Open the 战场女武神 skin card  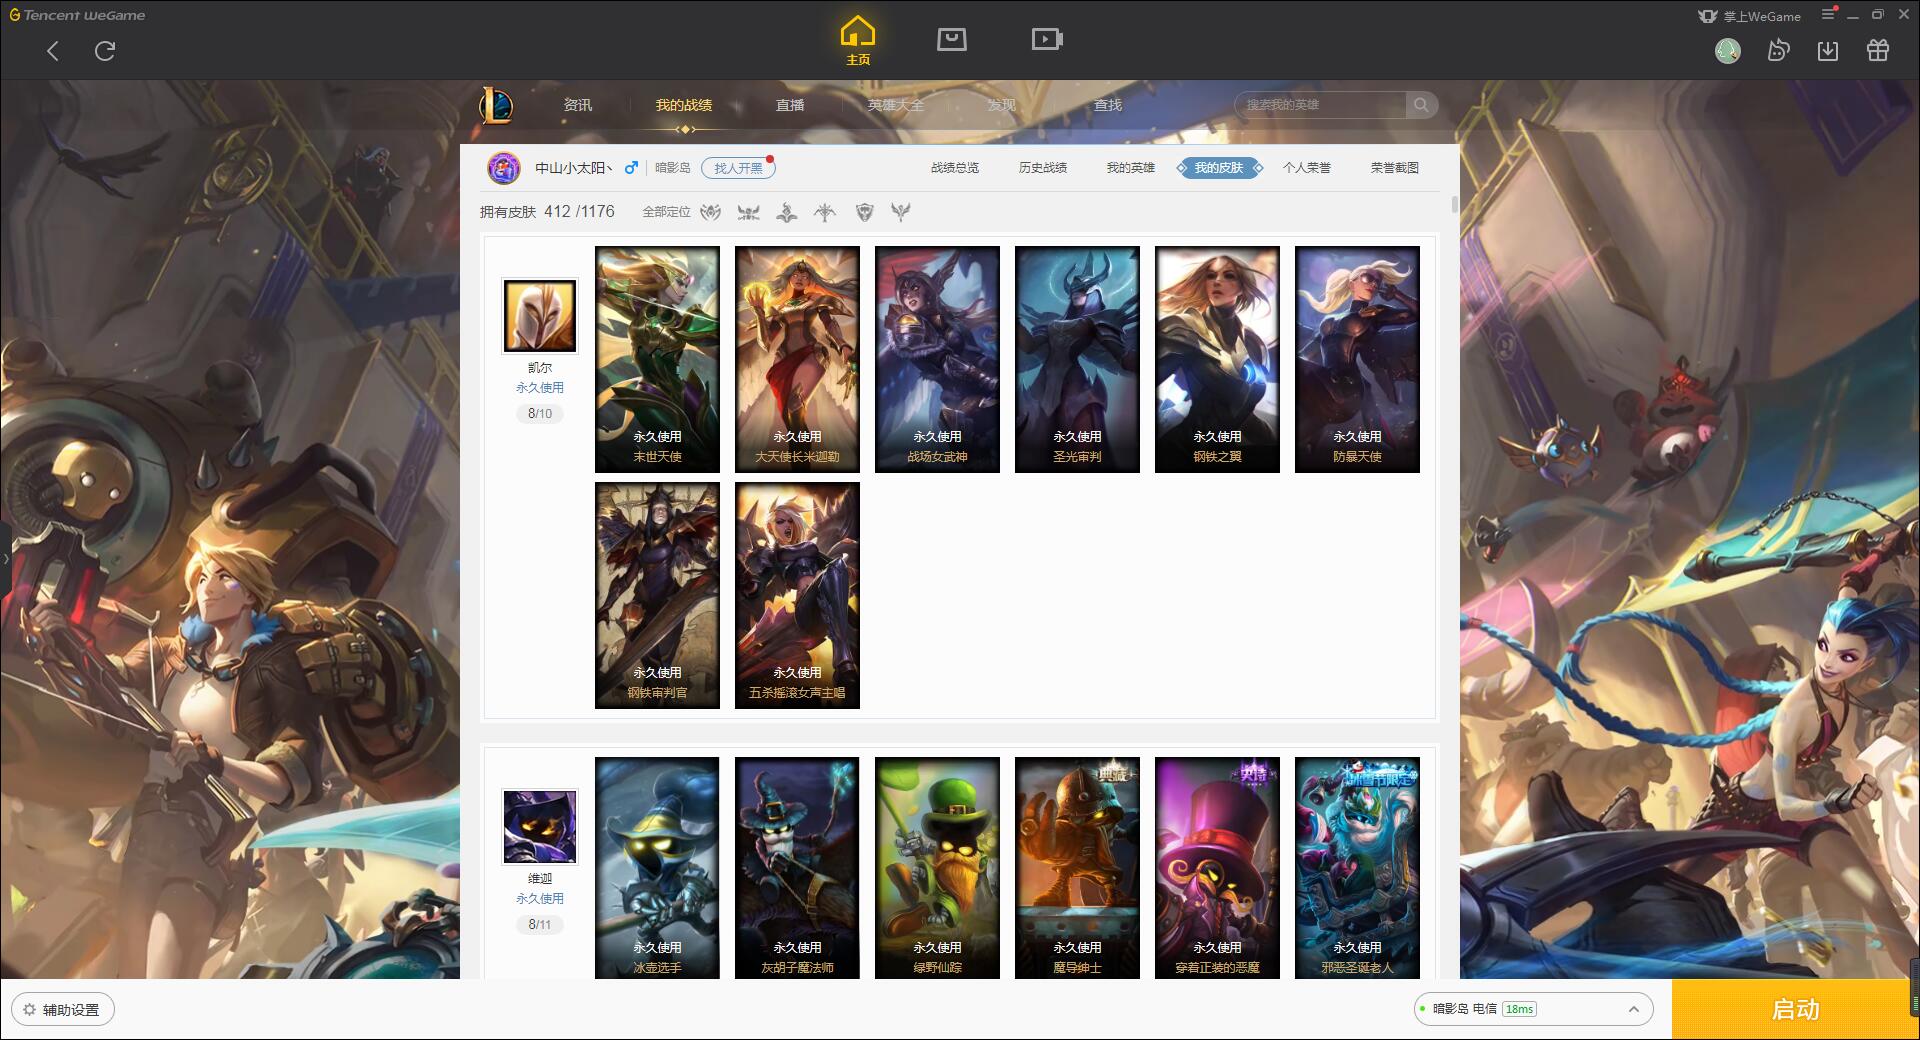click(937, 359)
